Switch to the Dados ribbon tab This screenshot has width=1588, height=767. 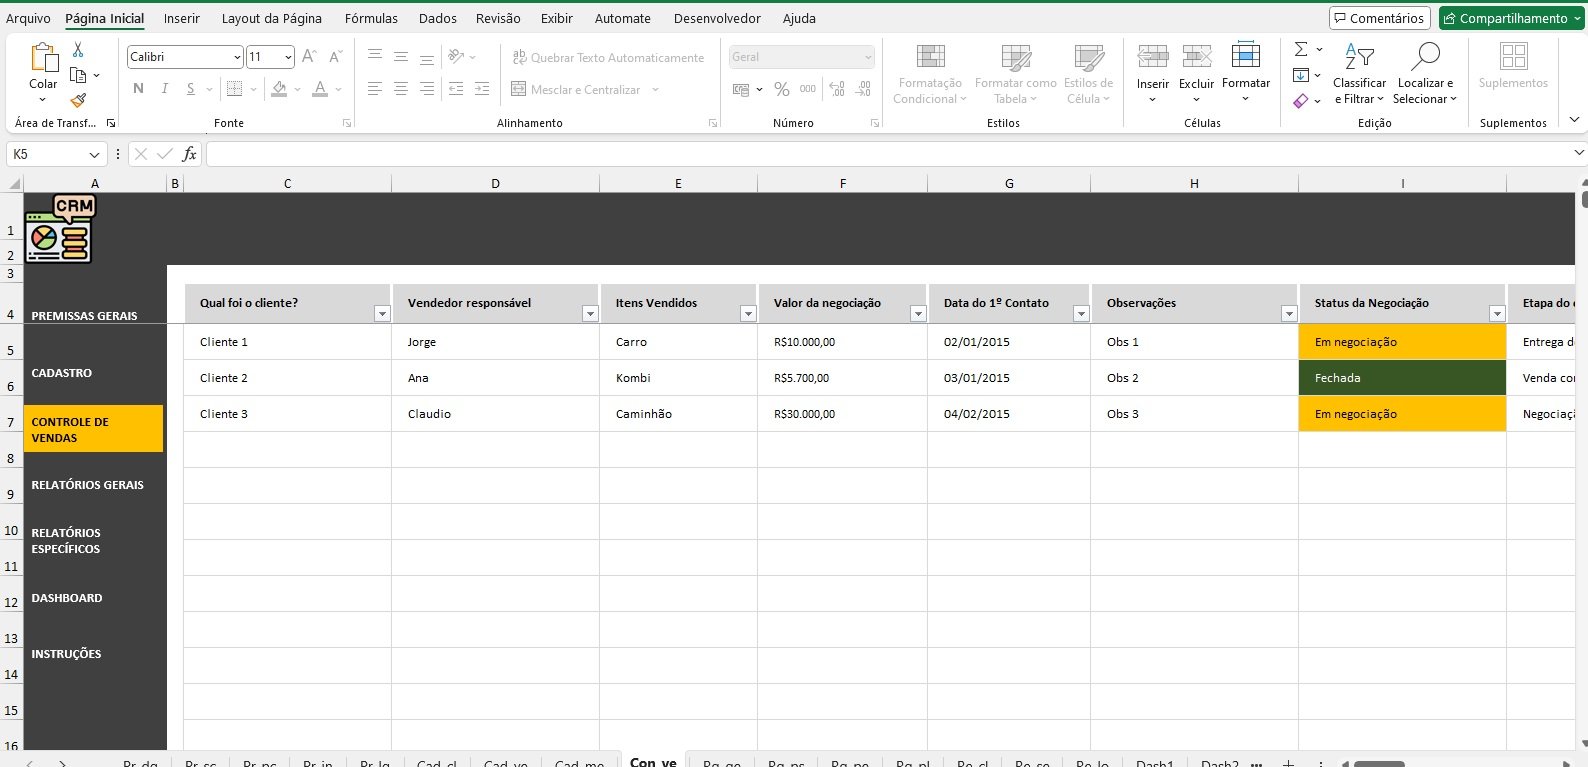(x=437, y=18)
